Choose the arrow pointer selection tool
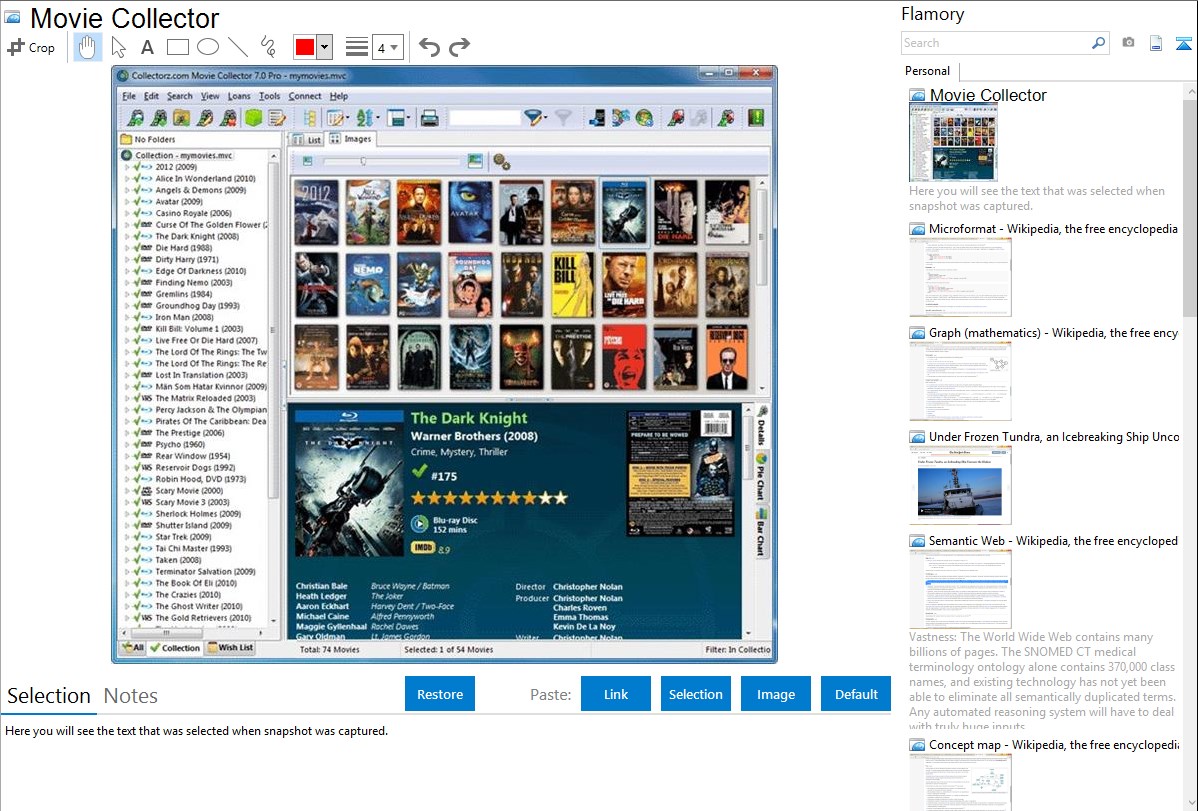 (118, 47)
